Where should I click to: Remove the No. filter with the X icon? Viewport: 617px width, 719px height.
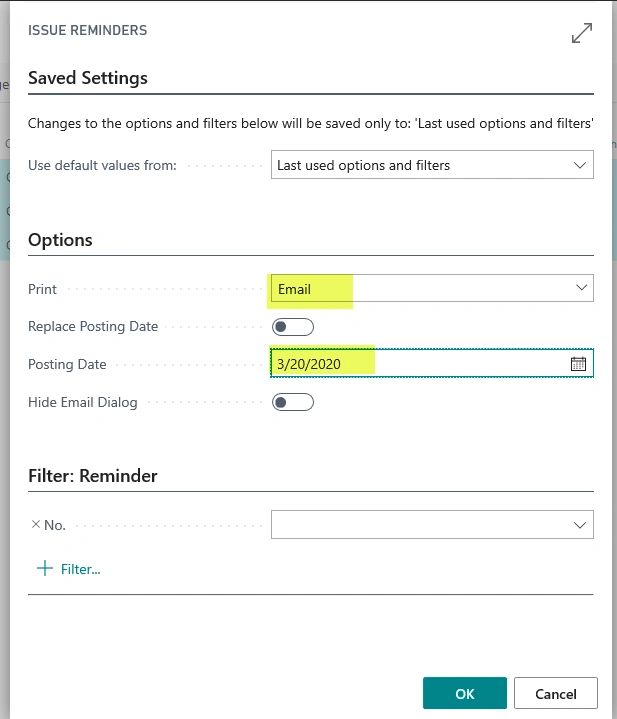point(36,524)
